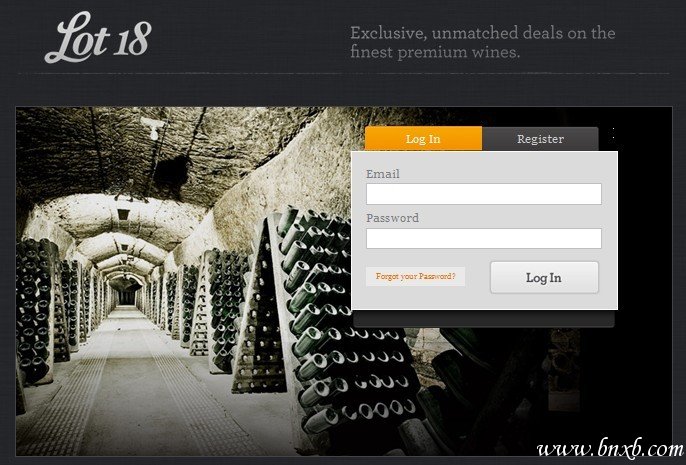The width and height of the screenshot is (686, 465).
Task: Click the premium wines tagline text
Action: (483, 42)
